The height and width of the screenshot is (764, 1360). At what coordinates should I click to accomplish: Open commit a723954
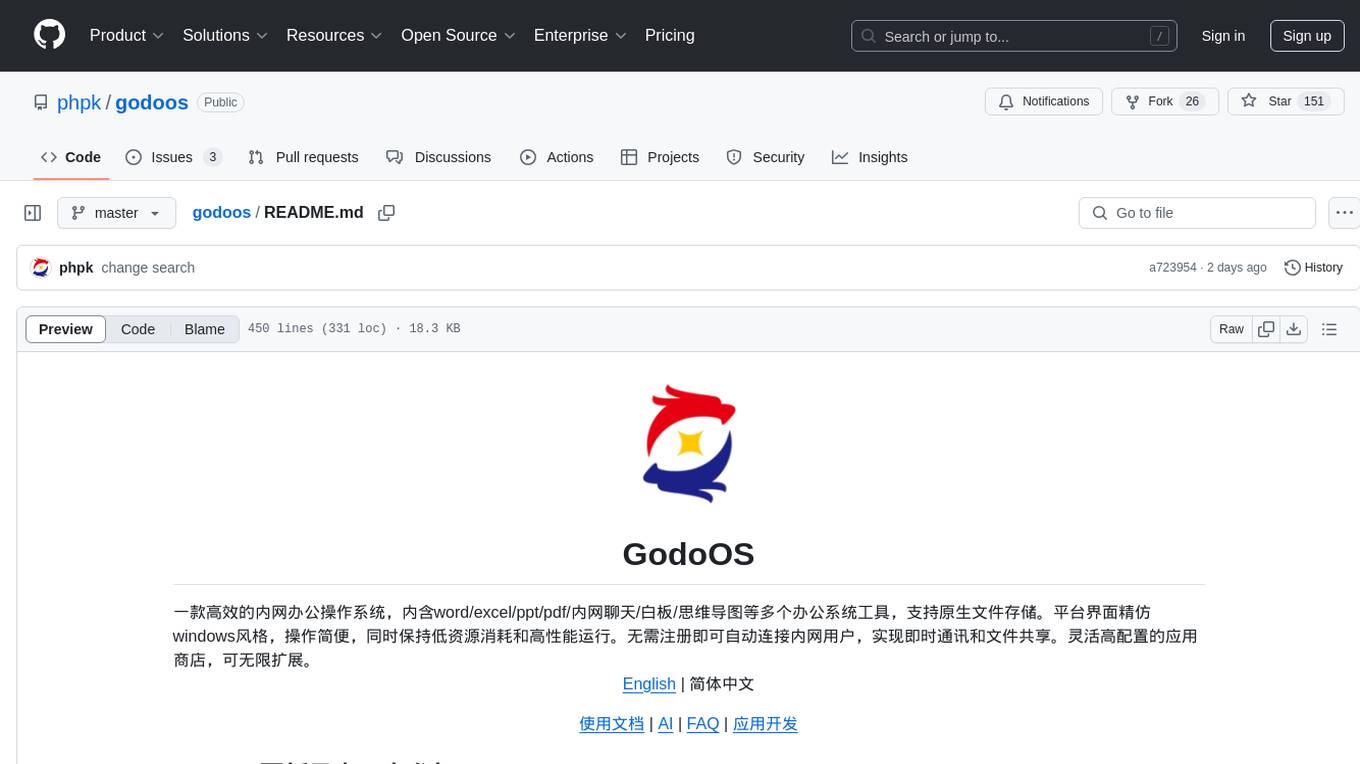point(1172,268)
